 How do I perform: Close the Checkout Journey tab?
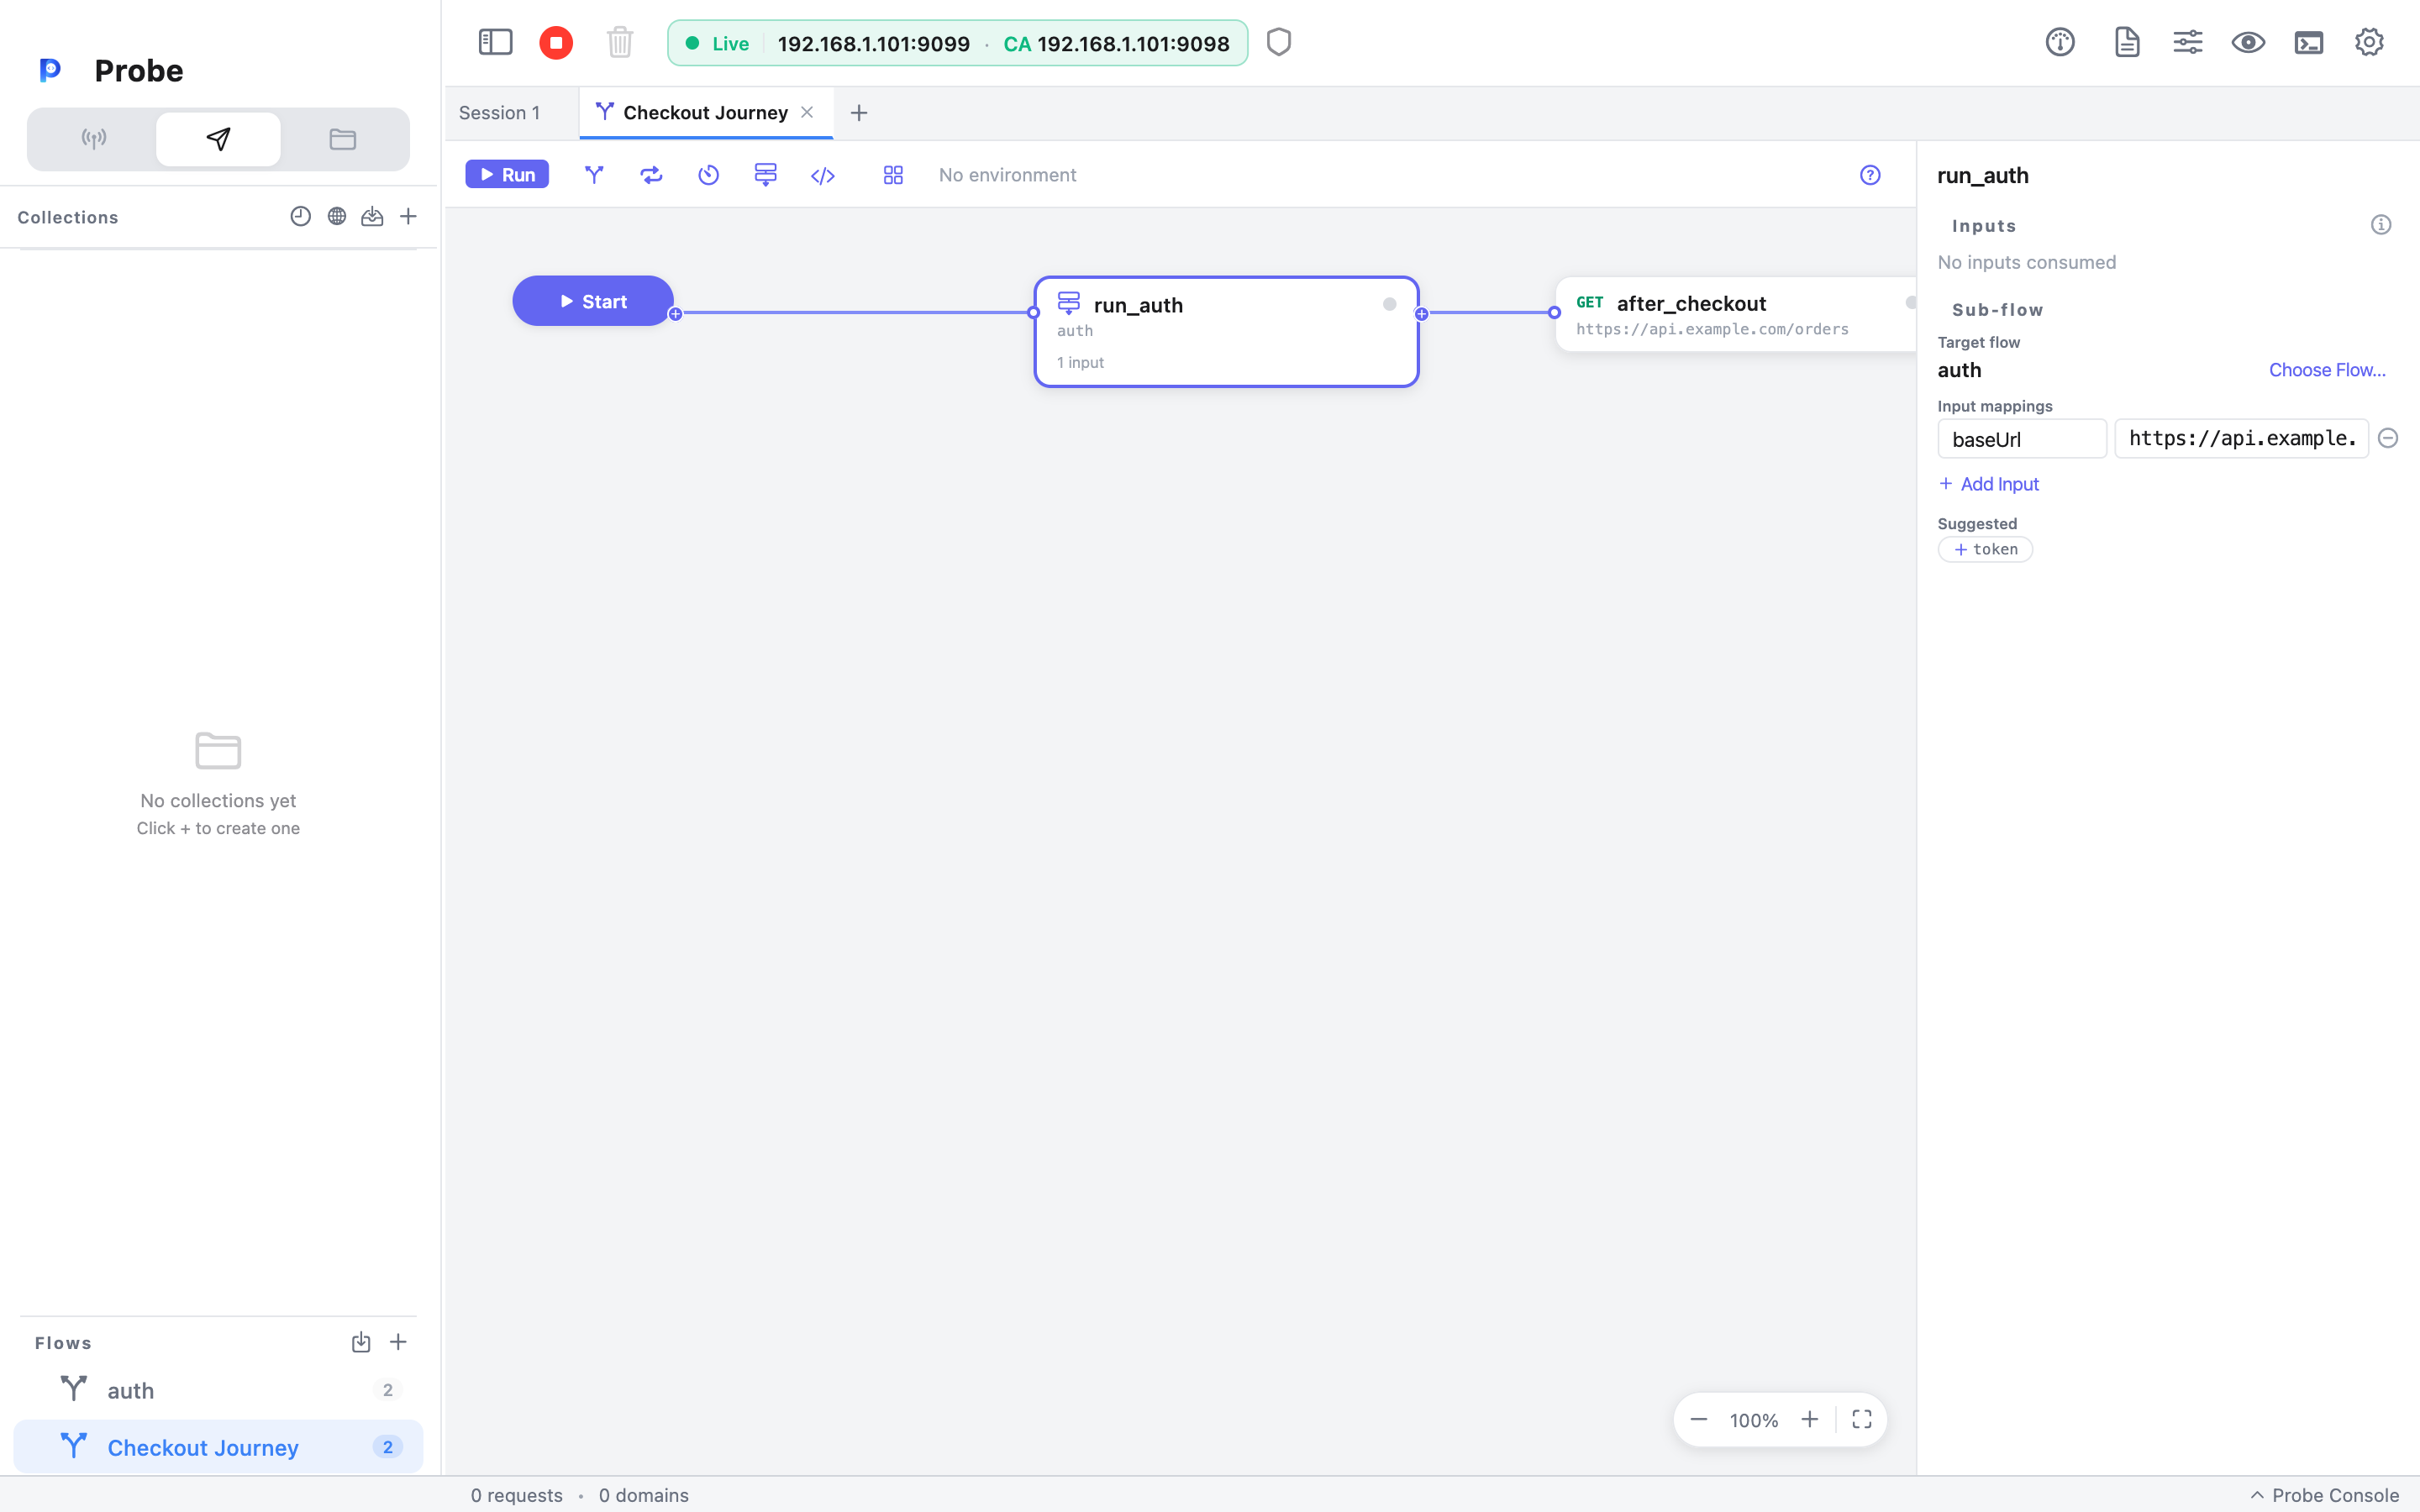pyautogui.click(x=807, y=113)
